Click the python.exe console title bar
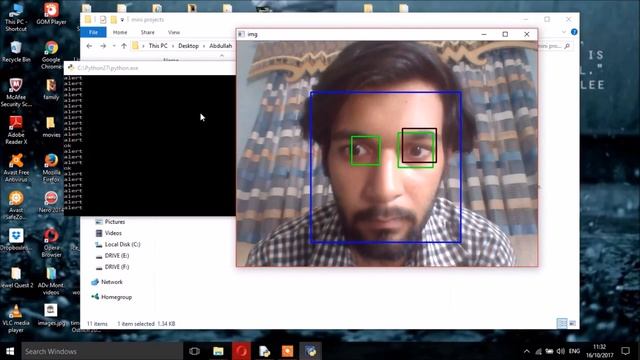The height and width of the screenshot is (360, 640). (150, 68)
